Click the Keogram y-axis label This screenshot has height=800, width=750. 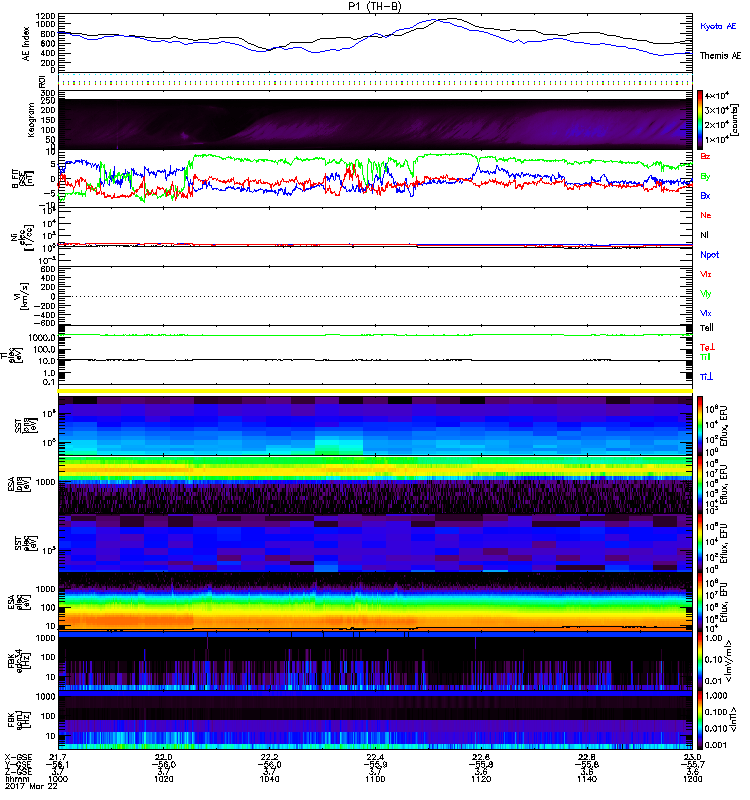[x=31, y=119]
